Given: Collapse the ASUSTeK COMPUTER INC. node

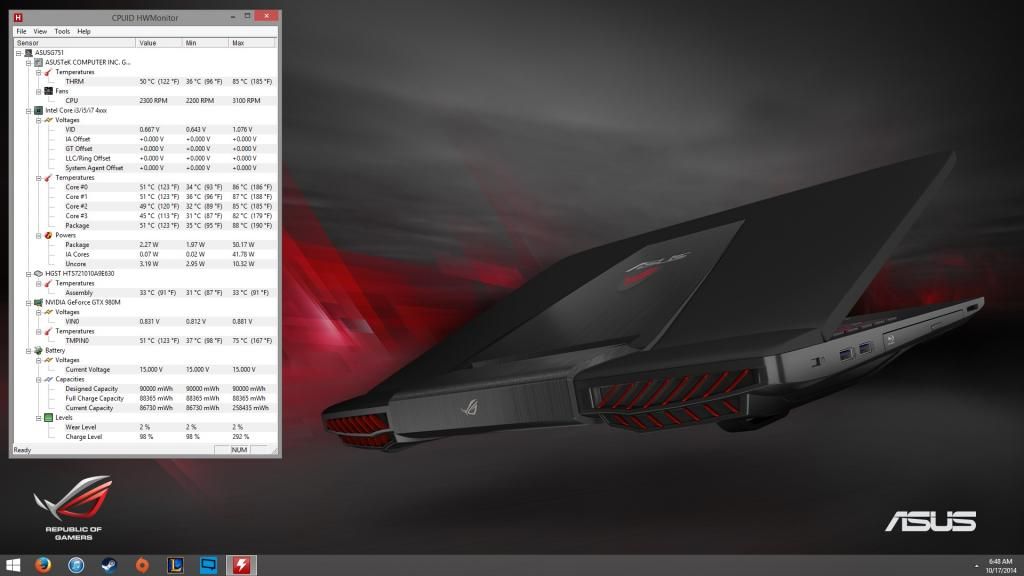Looking at the screenshot, I should (x=29, y=63).
